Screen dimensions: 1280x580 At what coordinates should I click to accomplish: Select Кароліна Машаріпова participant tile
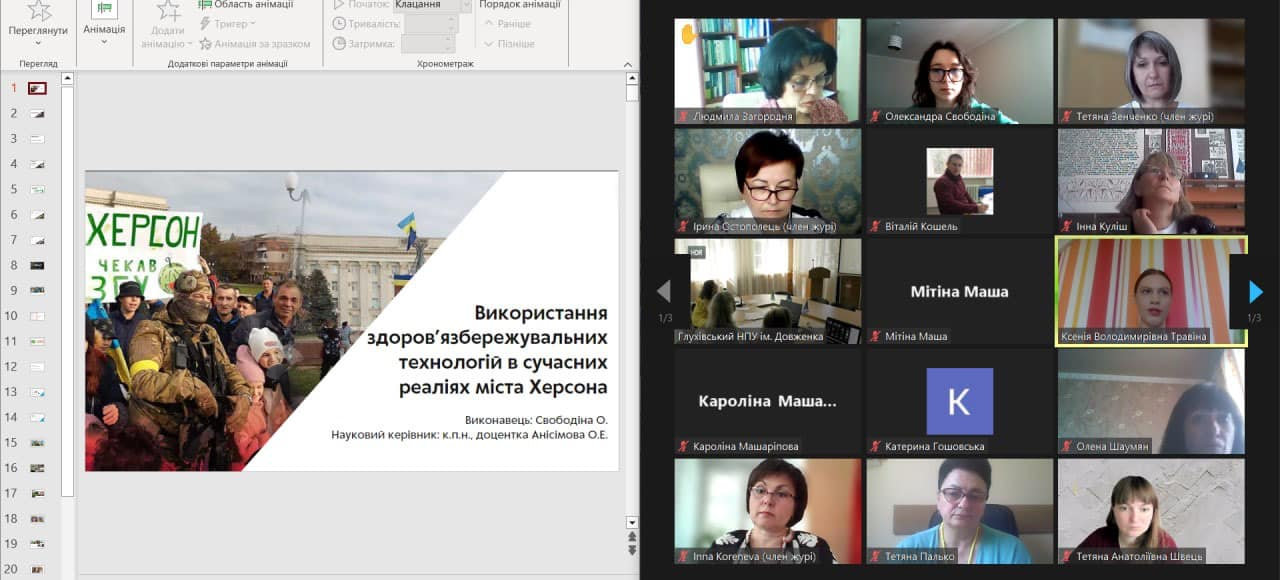(768, 401)
